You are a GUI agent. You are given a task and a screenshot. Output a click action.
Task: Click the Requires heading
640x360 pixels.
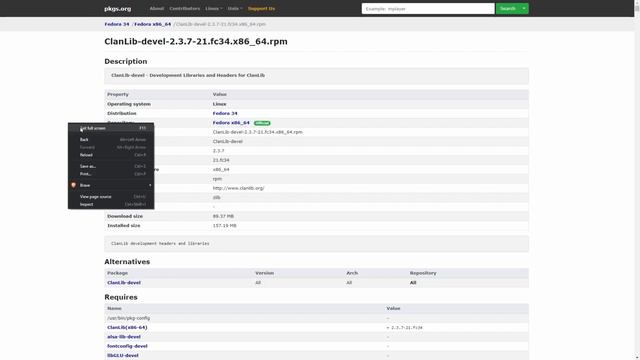[121, 297]
